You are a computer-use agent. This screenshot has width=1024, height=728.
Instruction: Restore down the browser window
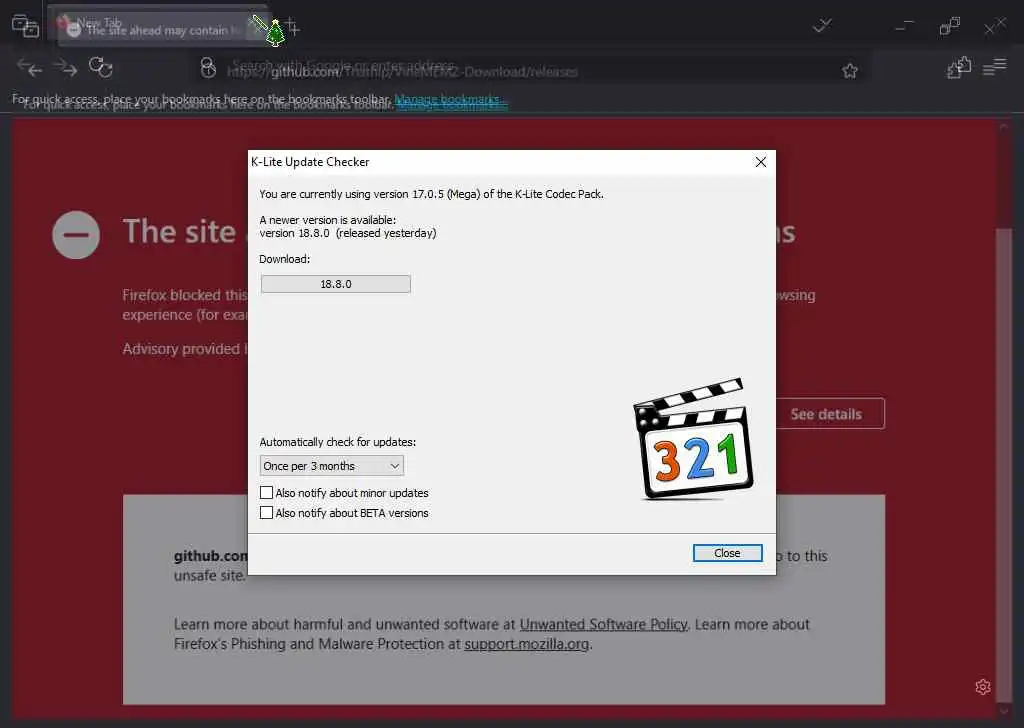[x=950, y=26]
